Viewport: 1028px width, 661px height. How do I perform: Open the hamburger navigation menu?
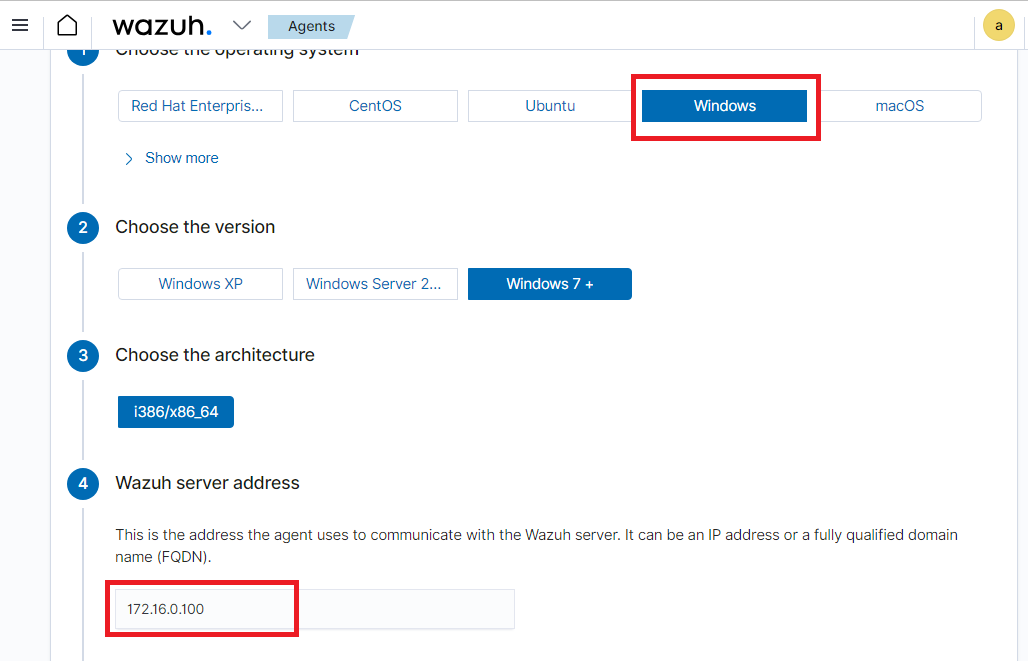(x=20, y=26)
